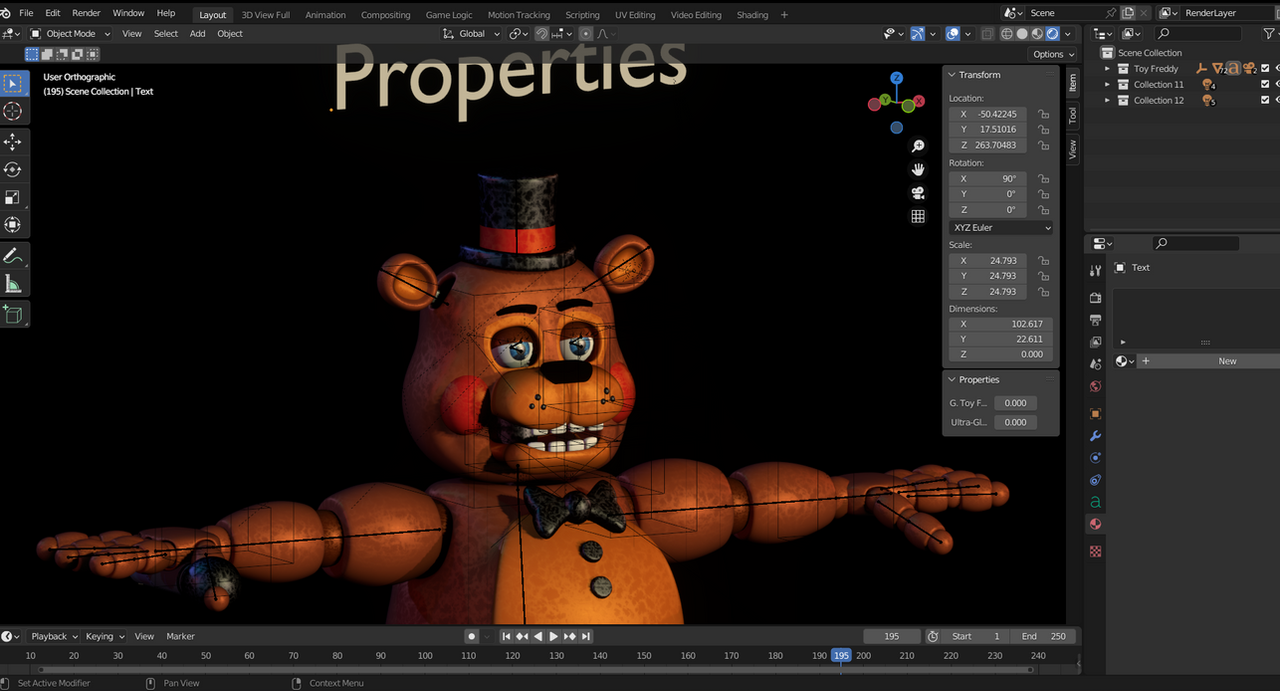Switch to the UV Editing workspace tab
The image size is (1280, 691).
(x=635, y=15)
